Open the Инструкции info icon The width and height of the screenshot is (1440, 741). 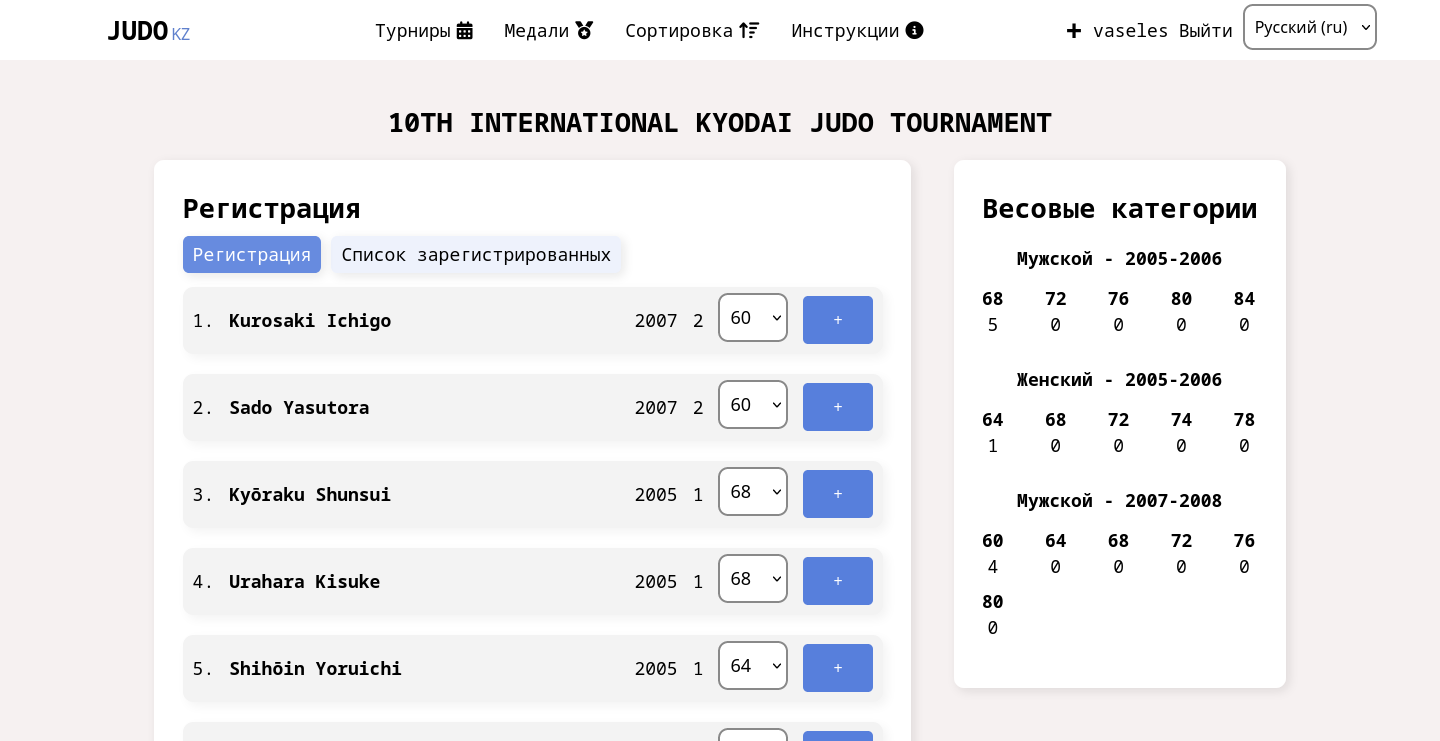click(x=913, y=30)
